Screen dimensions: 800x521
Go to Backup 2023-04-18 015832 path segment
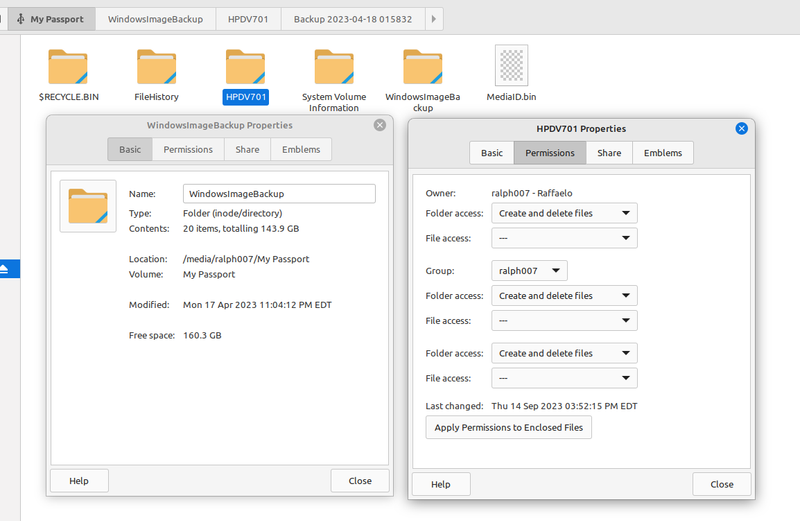tap(353, 19)
